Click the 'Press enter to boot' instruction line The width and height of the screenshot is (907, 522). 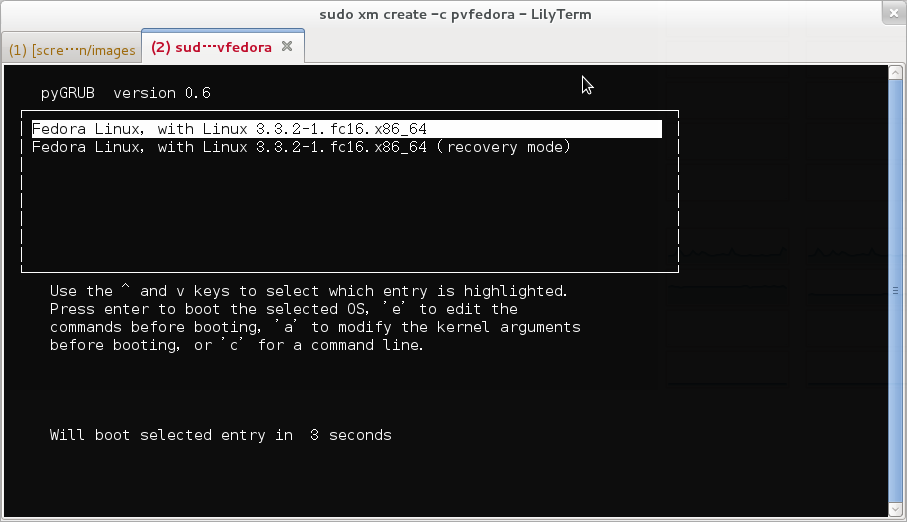tap(283, 309)
